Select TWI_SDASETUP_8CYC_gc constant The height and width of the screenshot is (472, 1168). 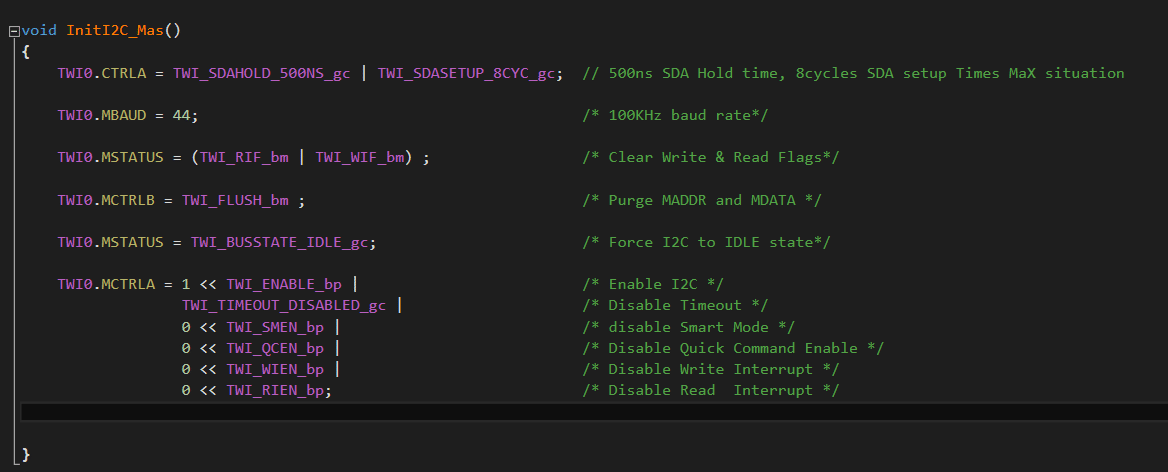pos(466,74)
